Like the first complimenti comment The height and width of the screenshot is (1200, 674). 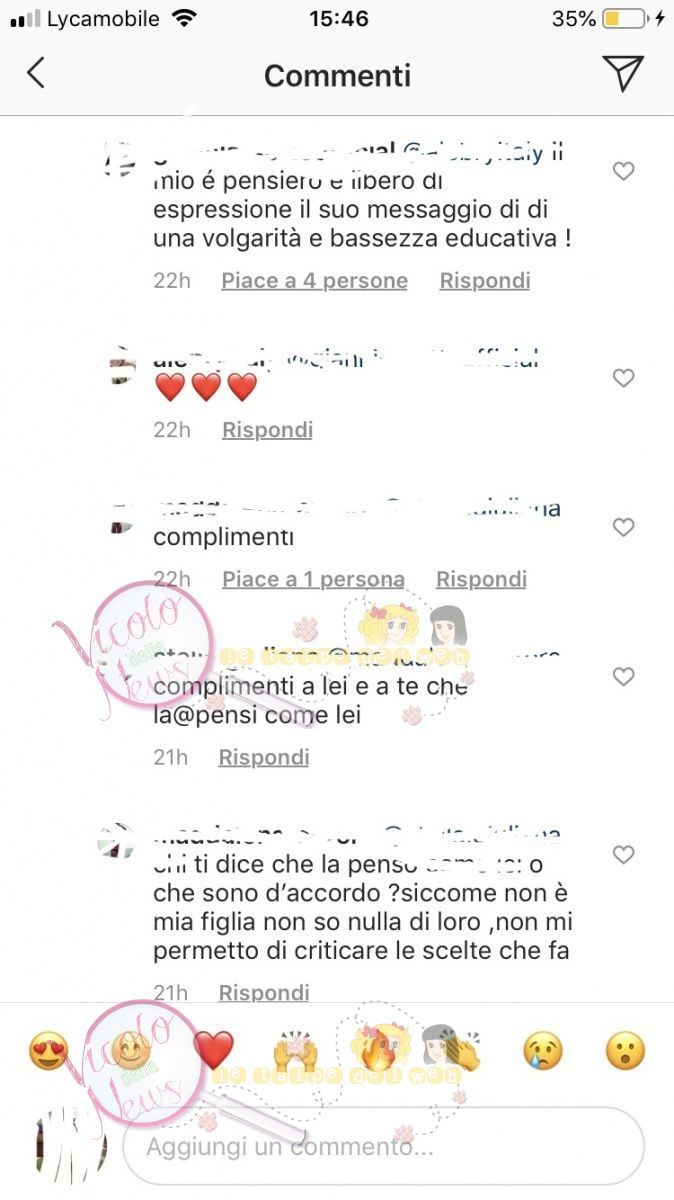[624, 527]
